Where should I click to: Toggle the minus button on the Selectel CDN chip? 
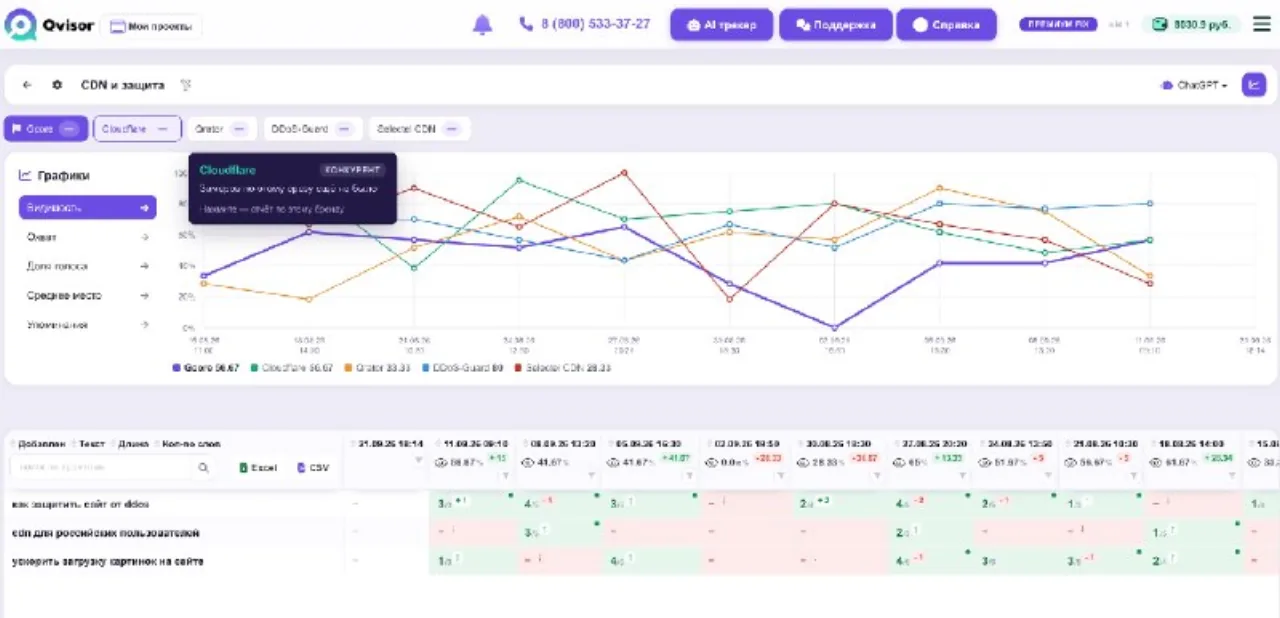pos(451,129)
